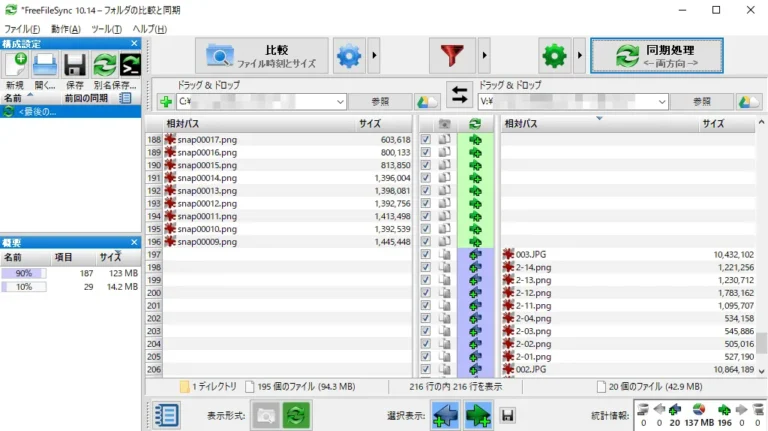
Task: Uncheck the checkbox for snap00012.png
Action: coord(426,203)
